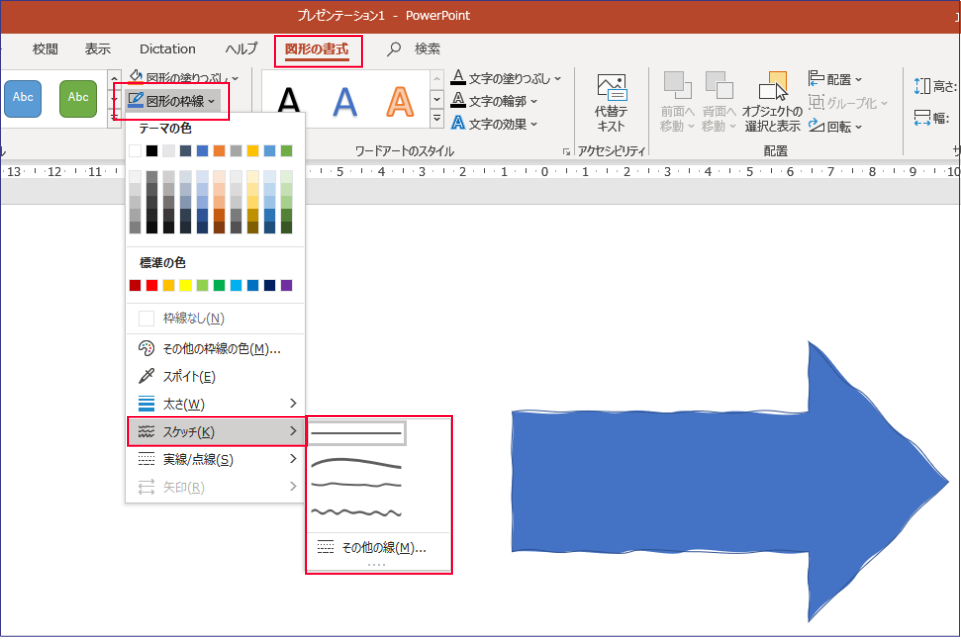The width and height of the screenshot is (961, 642).
Task: Click the 代替テキスト (alt text) icon
Action: (610, 102)
